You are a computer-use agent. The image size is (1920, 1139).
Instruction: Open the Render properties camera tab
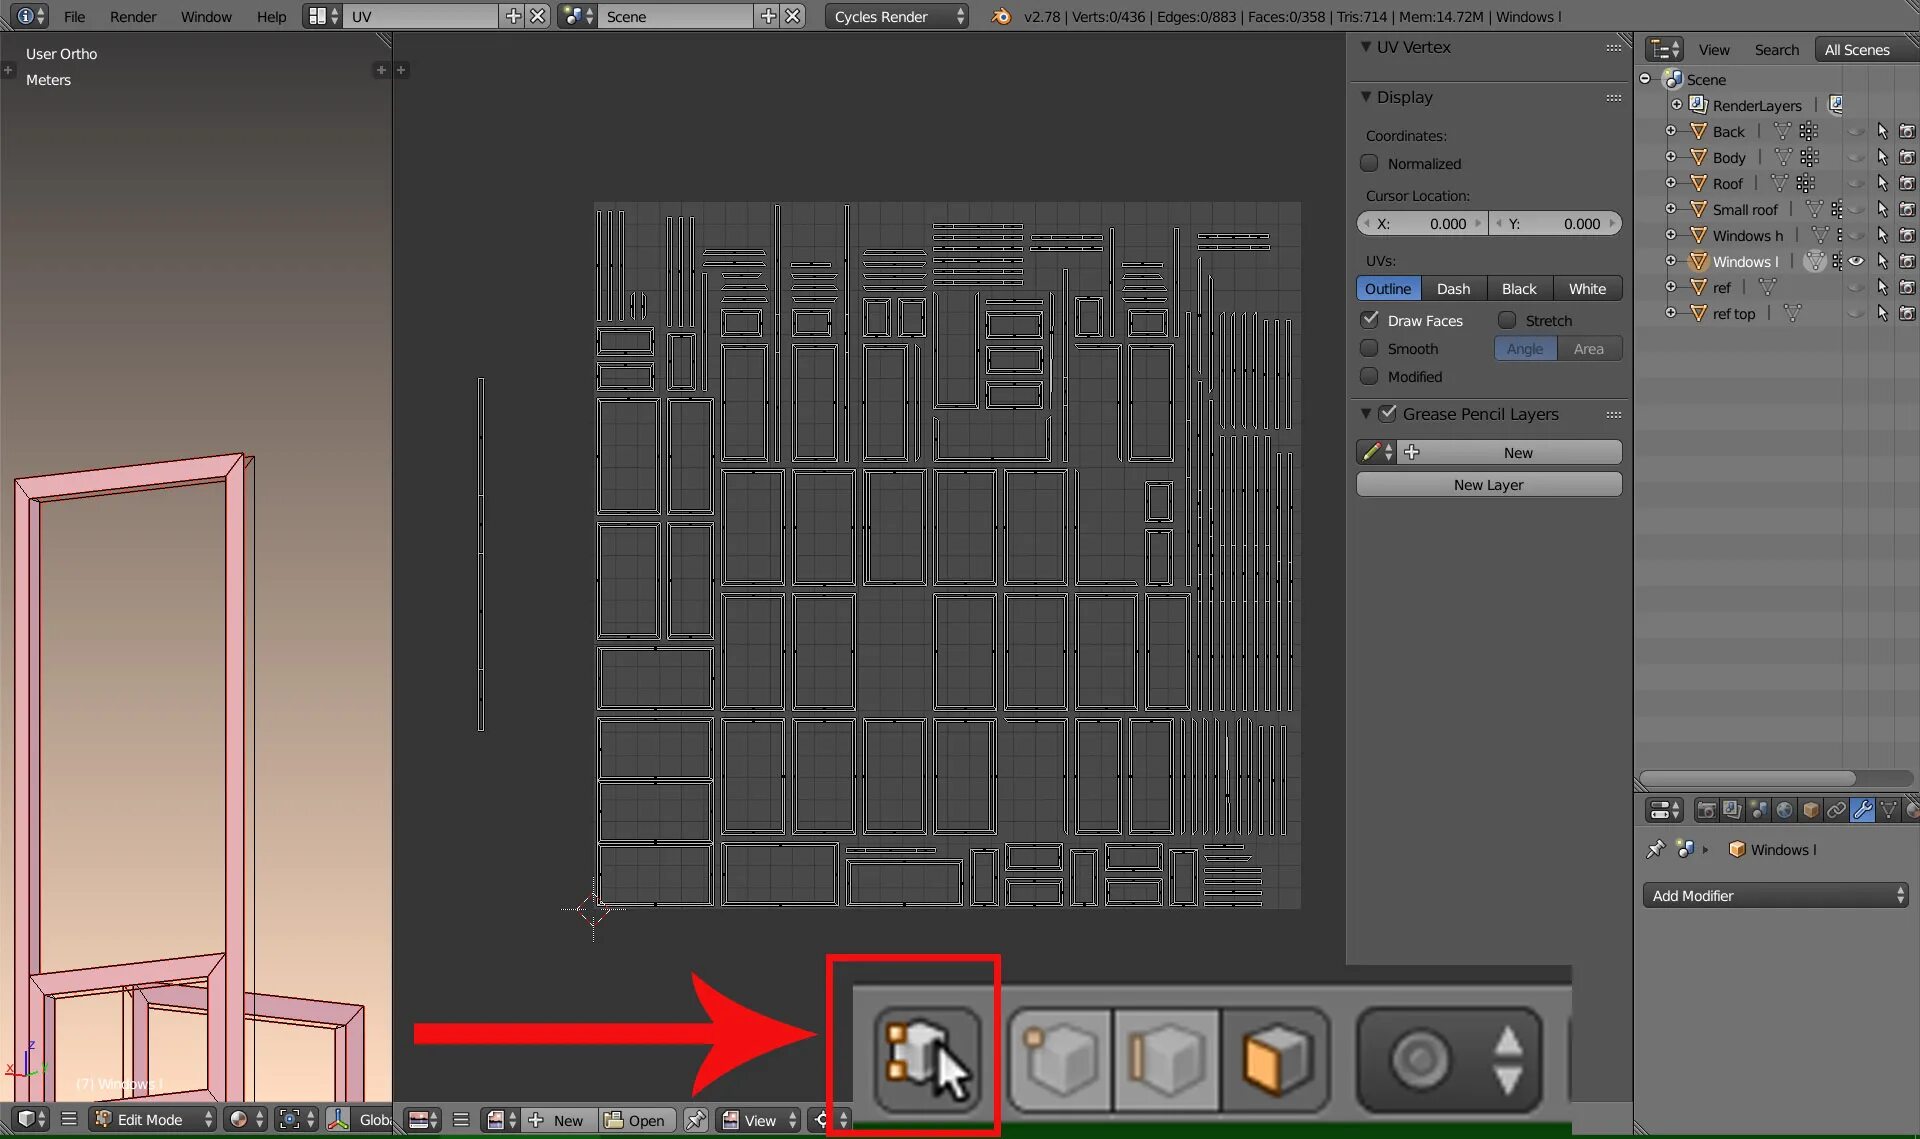coord(1707,810)
